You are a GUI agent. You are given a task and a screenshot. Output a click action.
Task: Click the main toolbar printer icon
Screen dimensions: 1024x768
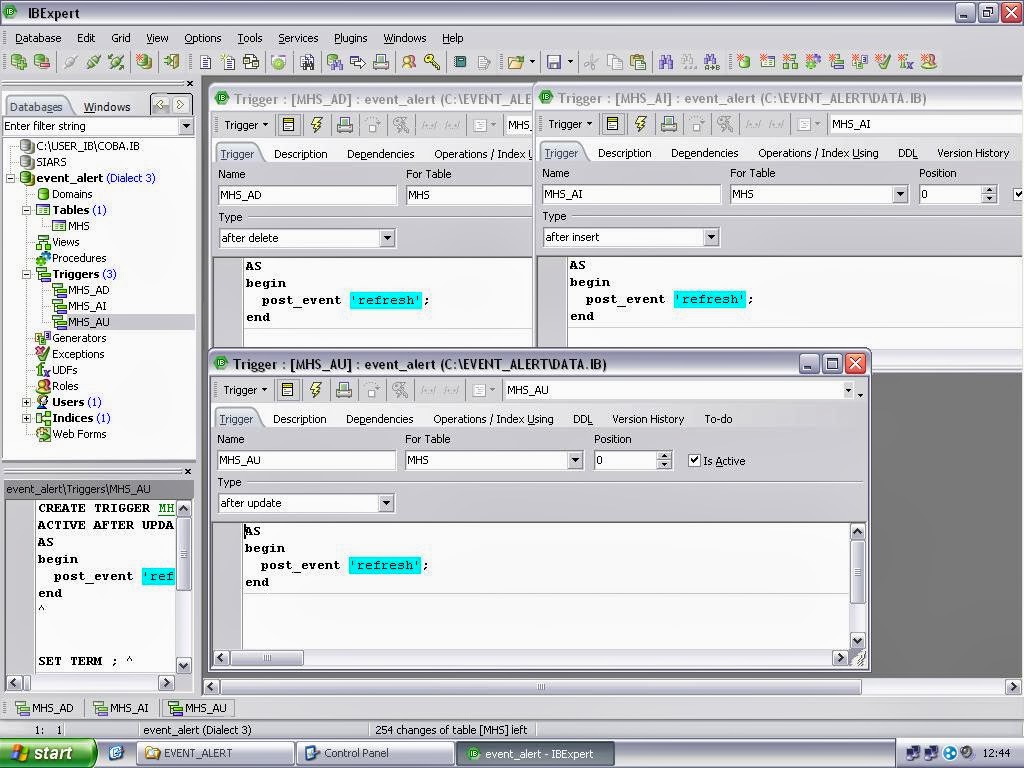tap(381, 62)
